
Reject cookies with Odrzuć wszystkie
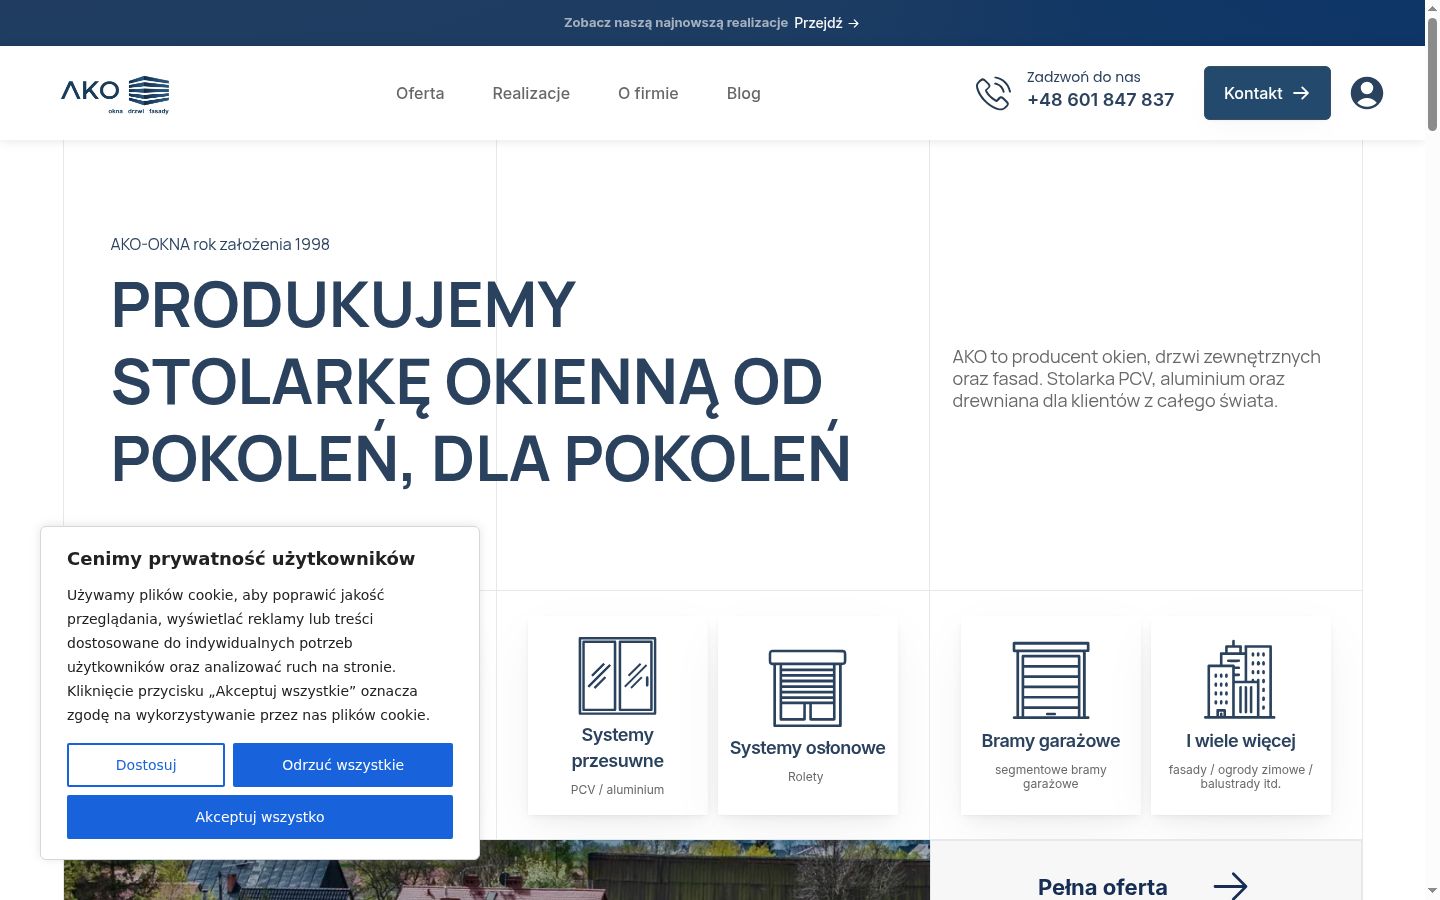coord(343,765)
